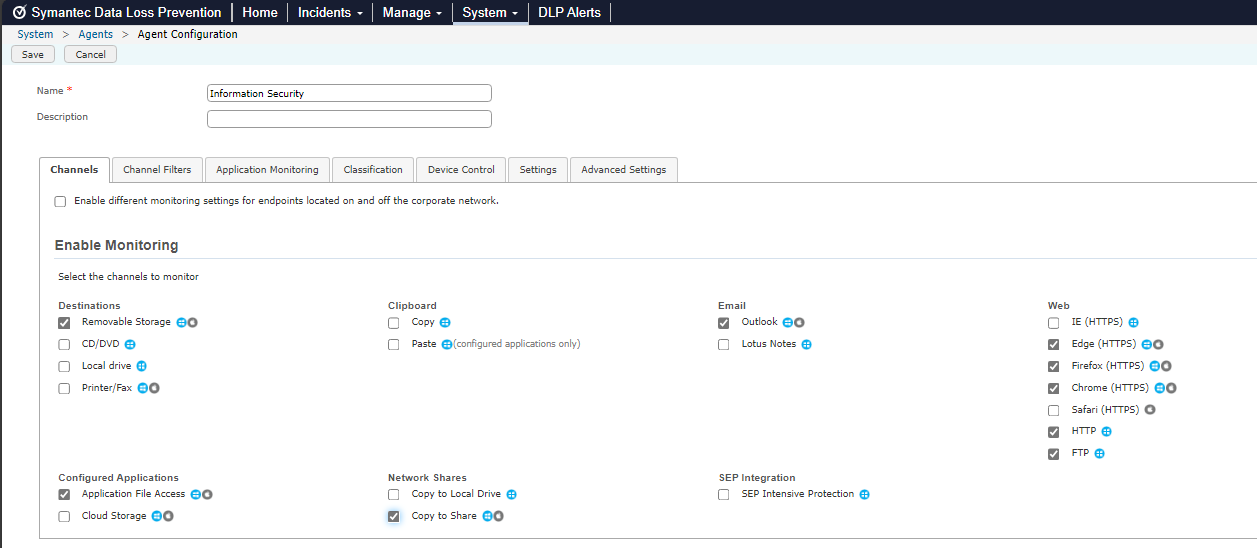Enable SEP Intensive Protection checkbox
The height and width of the screenshot is (548, 1257).
pyautogui.click(x=724, y=495)
